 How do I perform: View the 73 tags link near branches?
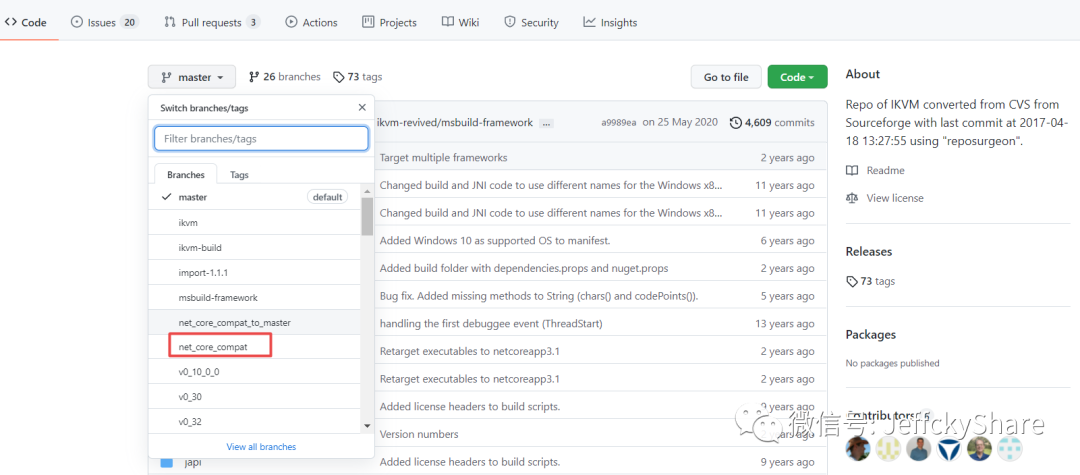click(357, 76)
